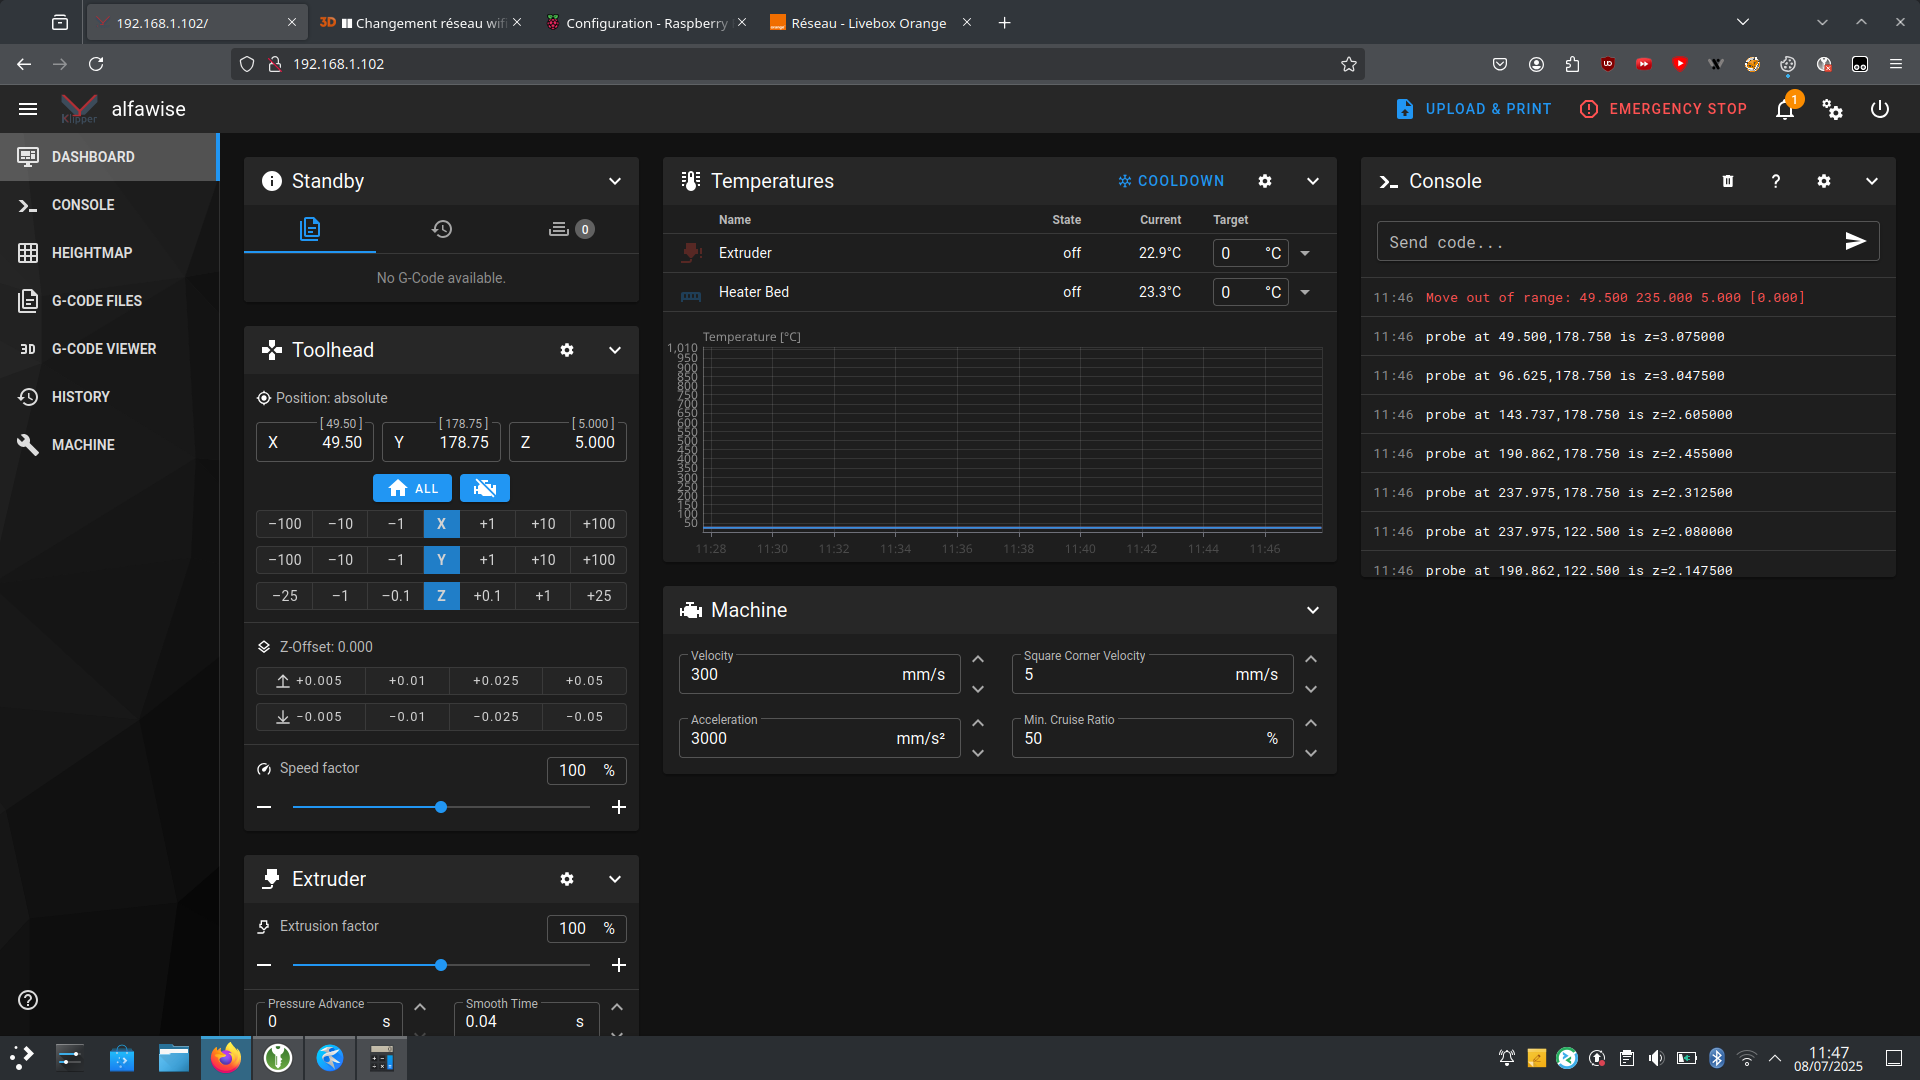Open Extruder temperature preset dropdown
This screenshot has height=1080, width=1920.
[x=1305, y=253]
